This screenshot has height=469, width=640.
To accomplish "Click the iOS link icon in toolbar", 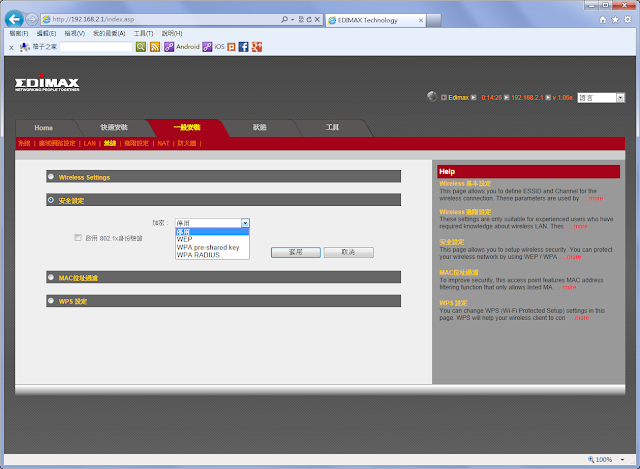I will point(207,47).
